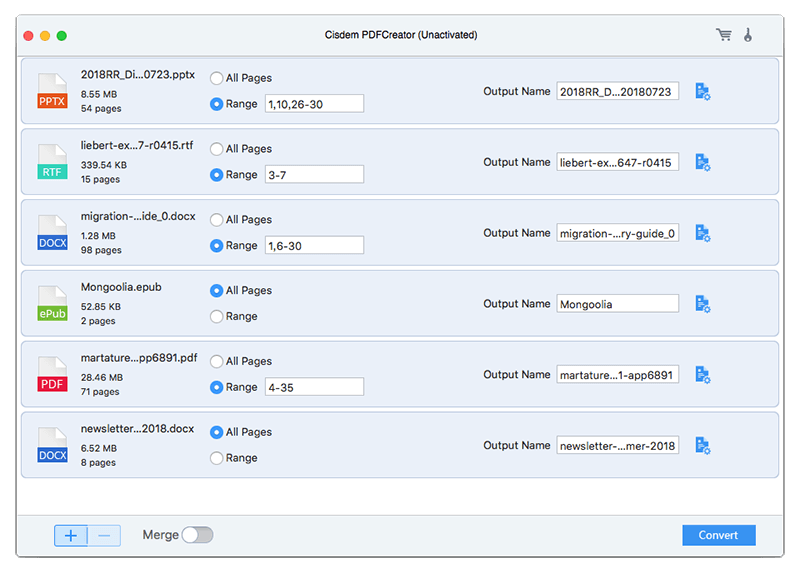Image resolution: width=800 pixels, height=574 pixels.
Task: Select All Pages for migration docx file
Action: 216,220
